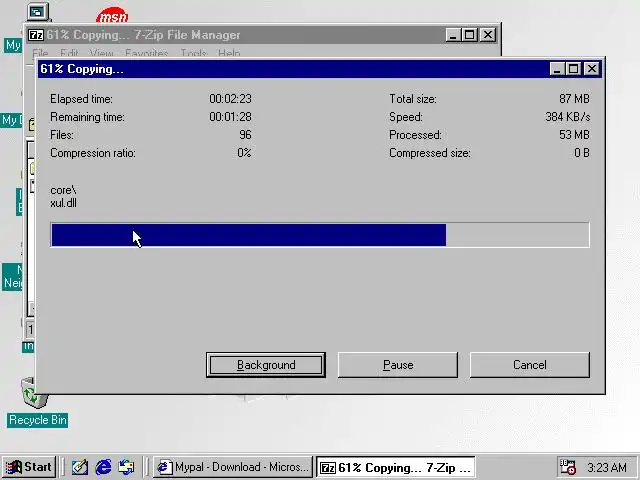640x480 pixels.
Task: Click the elapsed time value 00:02:23
Action: 230,99
